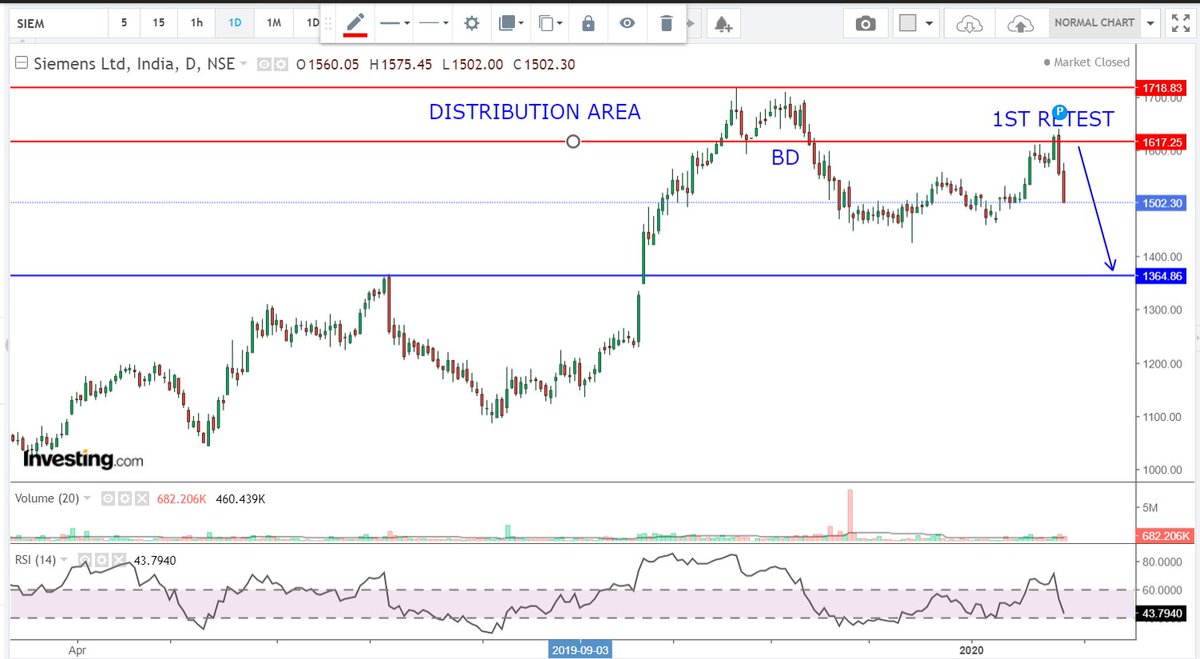The width and height of the screenshot is (1200, 659).
Task: Open the drawing settings gear
Action: pos(471,23)
